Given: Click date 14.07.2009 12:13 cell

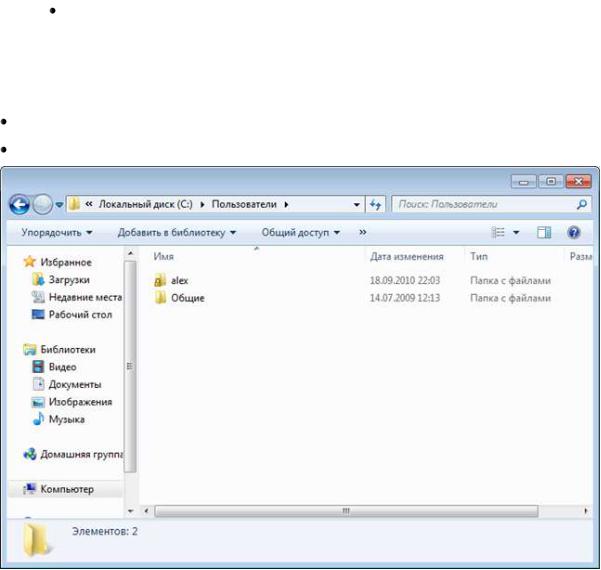Looking at the screenshot, I should pyautogui.click(x=405, y=298).
